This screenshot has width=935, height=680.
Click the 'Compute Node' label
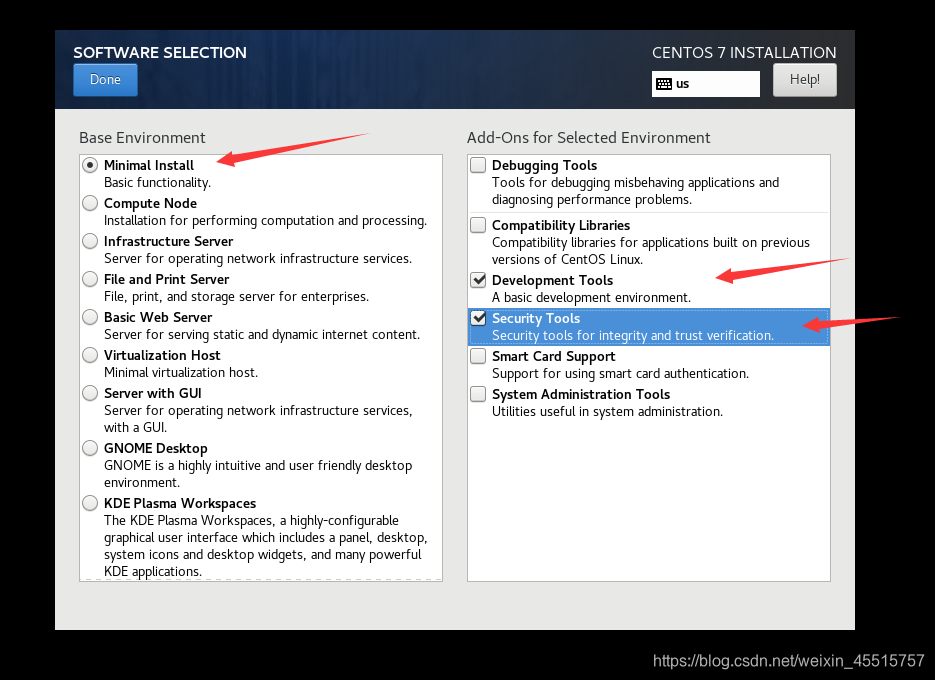tap(150, 203)
